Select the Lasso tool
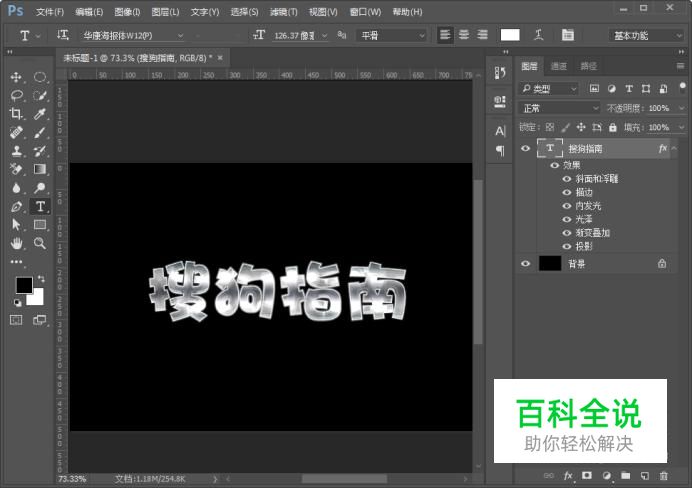Screen dimensions: 692x488 pyautogui.click(x=16, y=95)
